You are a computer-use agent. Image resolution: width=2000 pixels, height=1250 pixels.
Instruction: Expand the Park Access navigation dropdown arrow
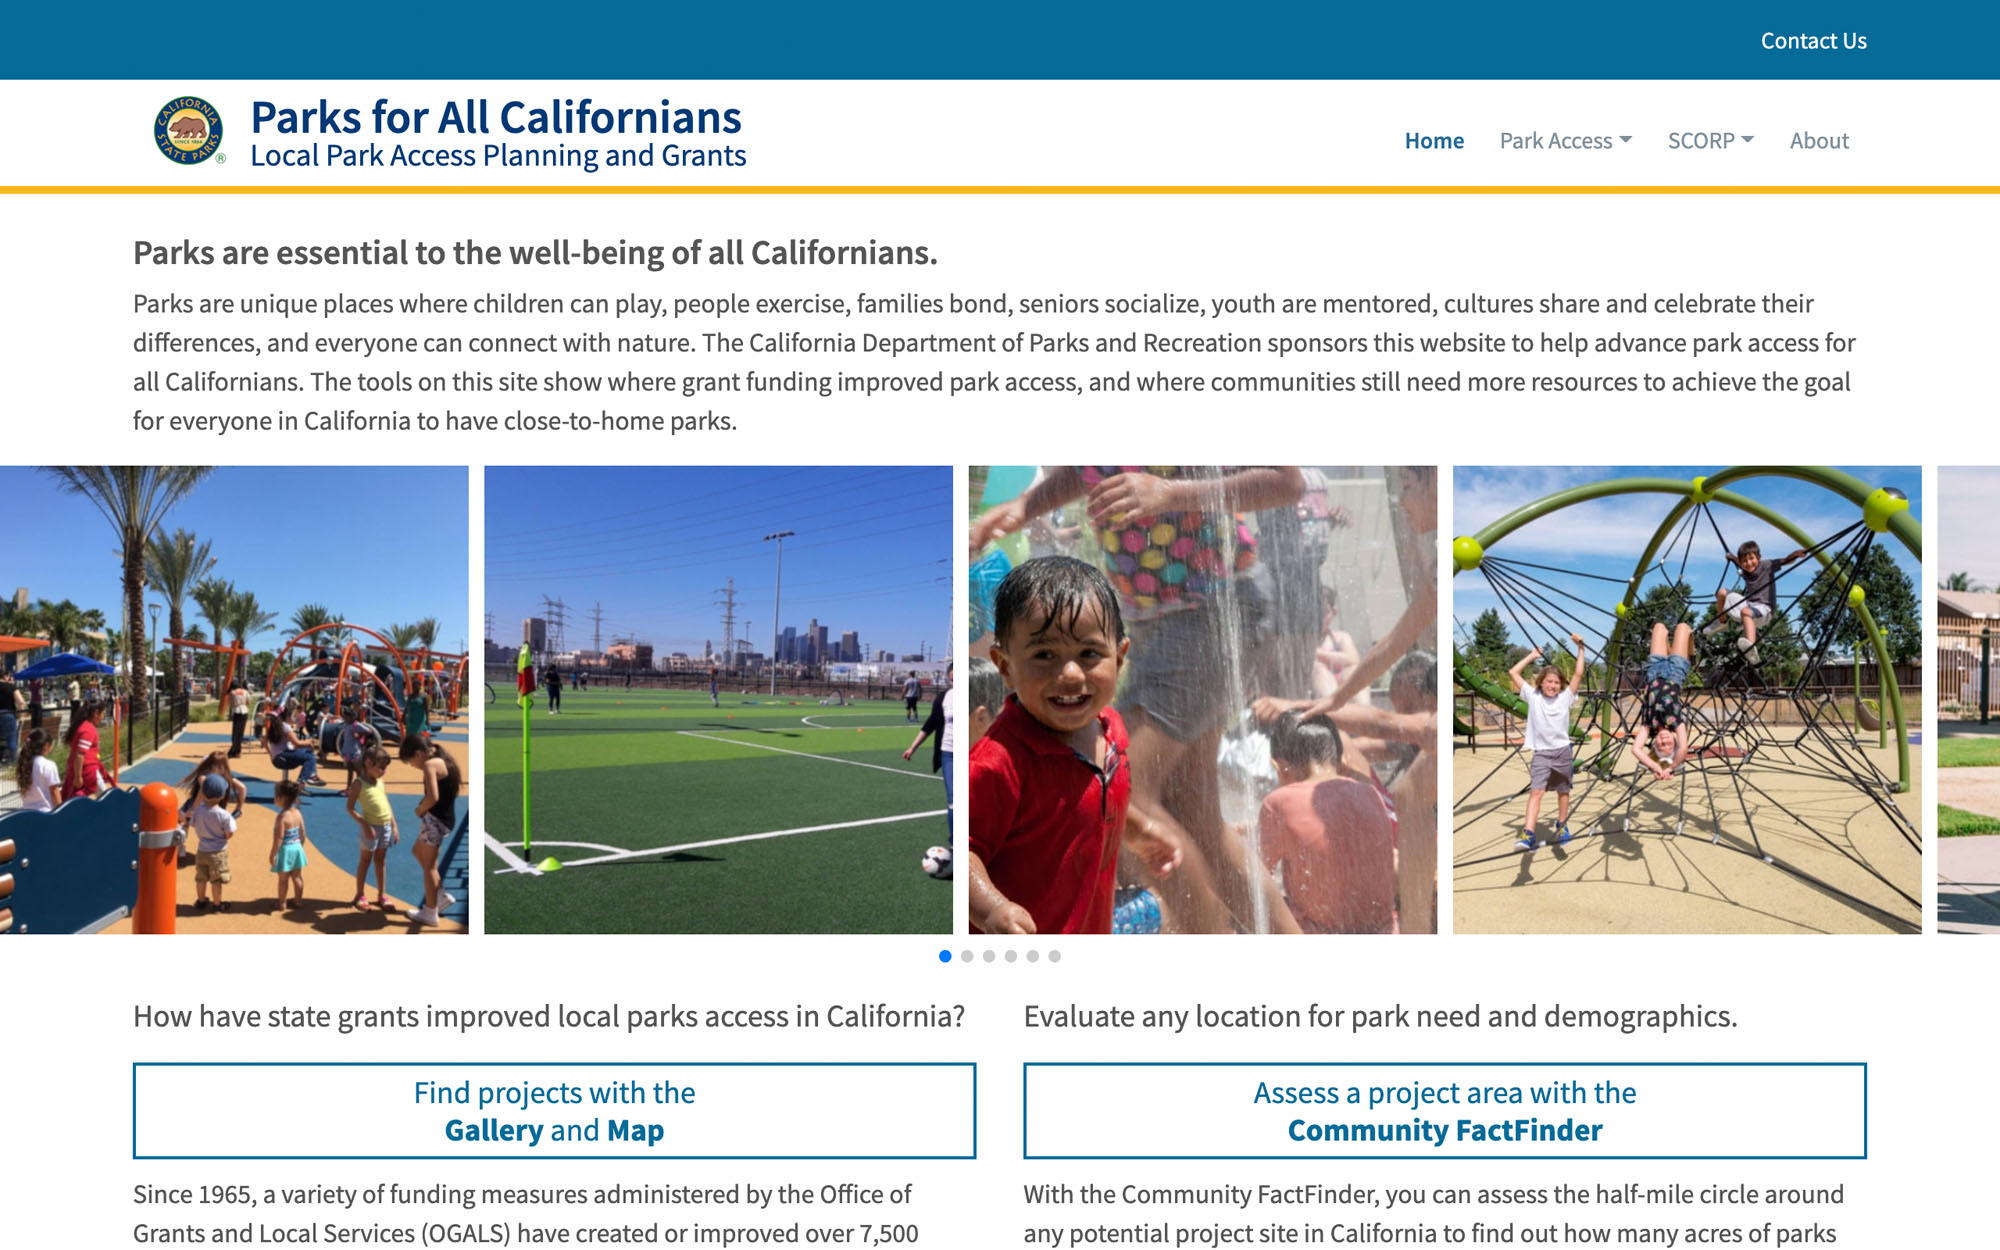tap(1624, 140)
